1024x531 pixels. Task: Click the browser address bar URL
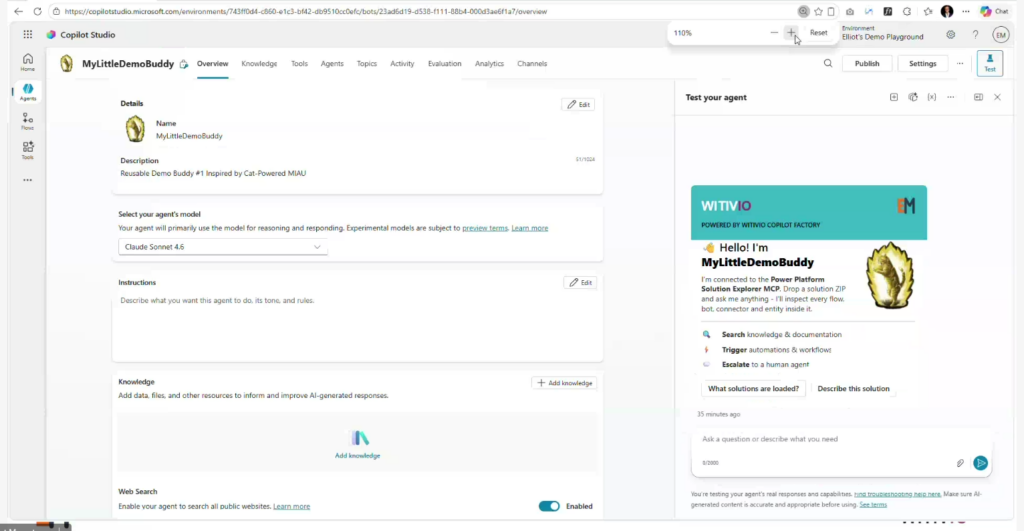point(306,11)
